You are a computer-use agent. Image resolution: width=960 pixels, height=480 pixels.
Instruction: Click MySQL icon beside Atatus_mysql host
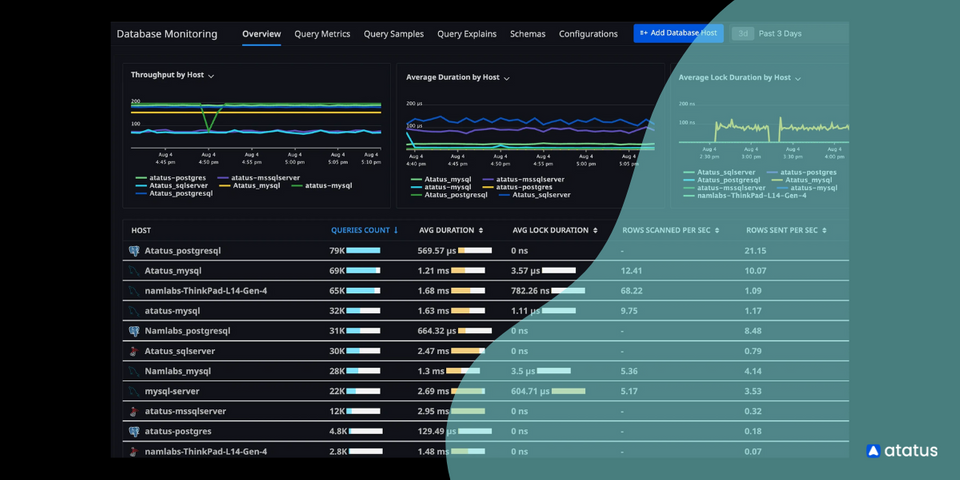pyautogui.click(x=134, y=271)
